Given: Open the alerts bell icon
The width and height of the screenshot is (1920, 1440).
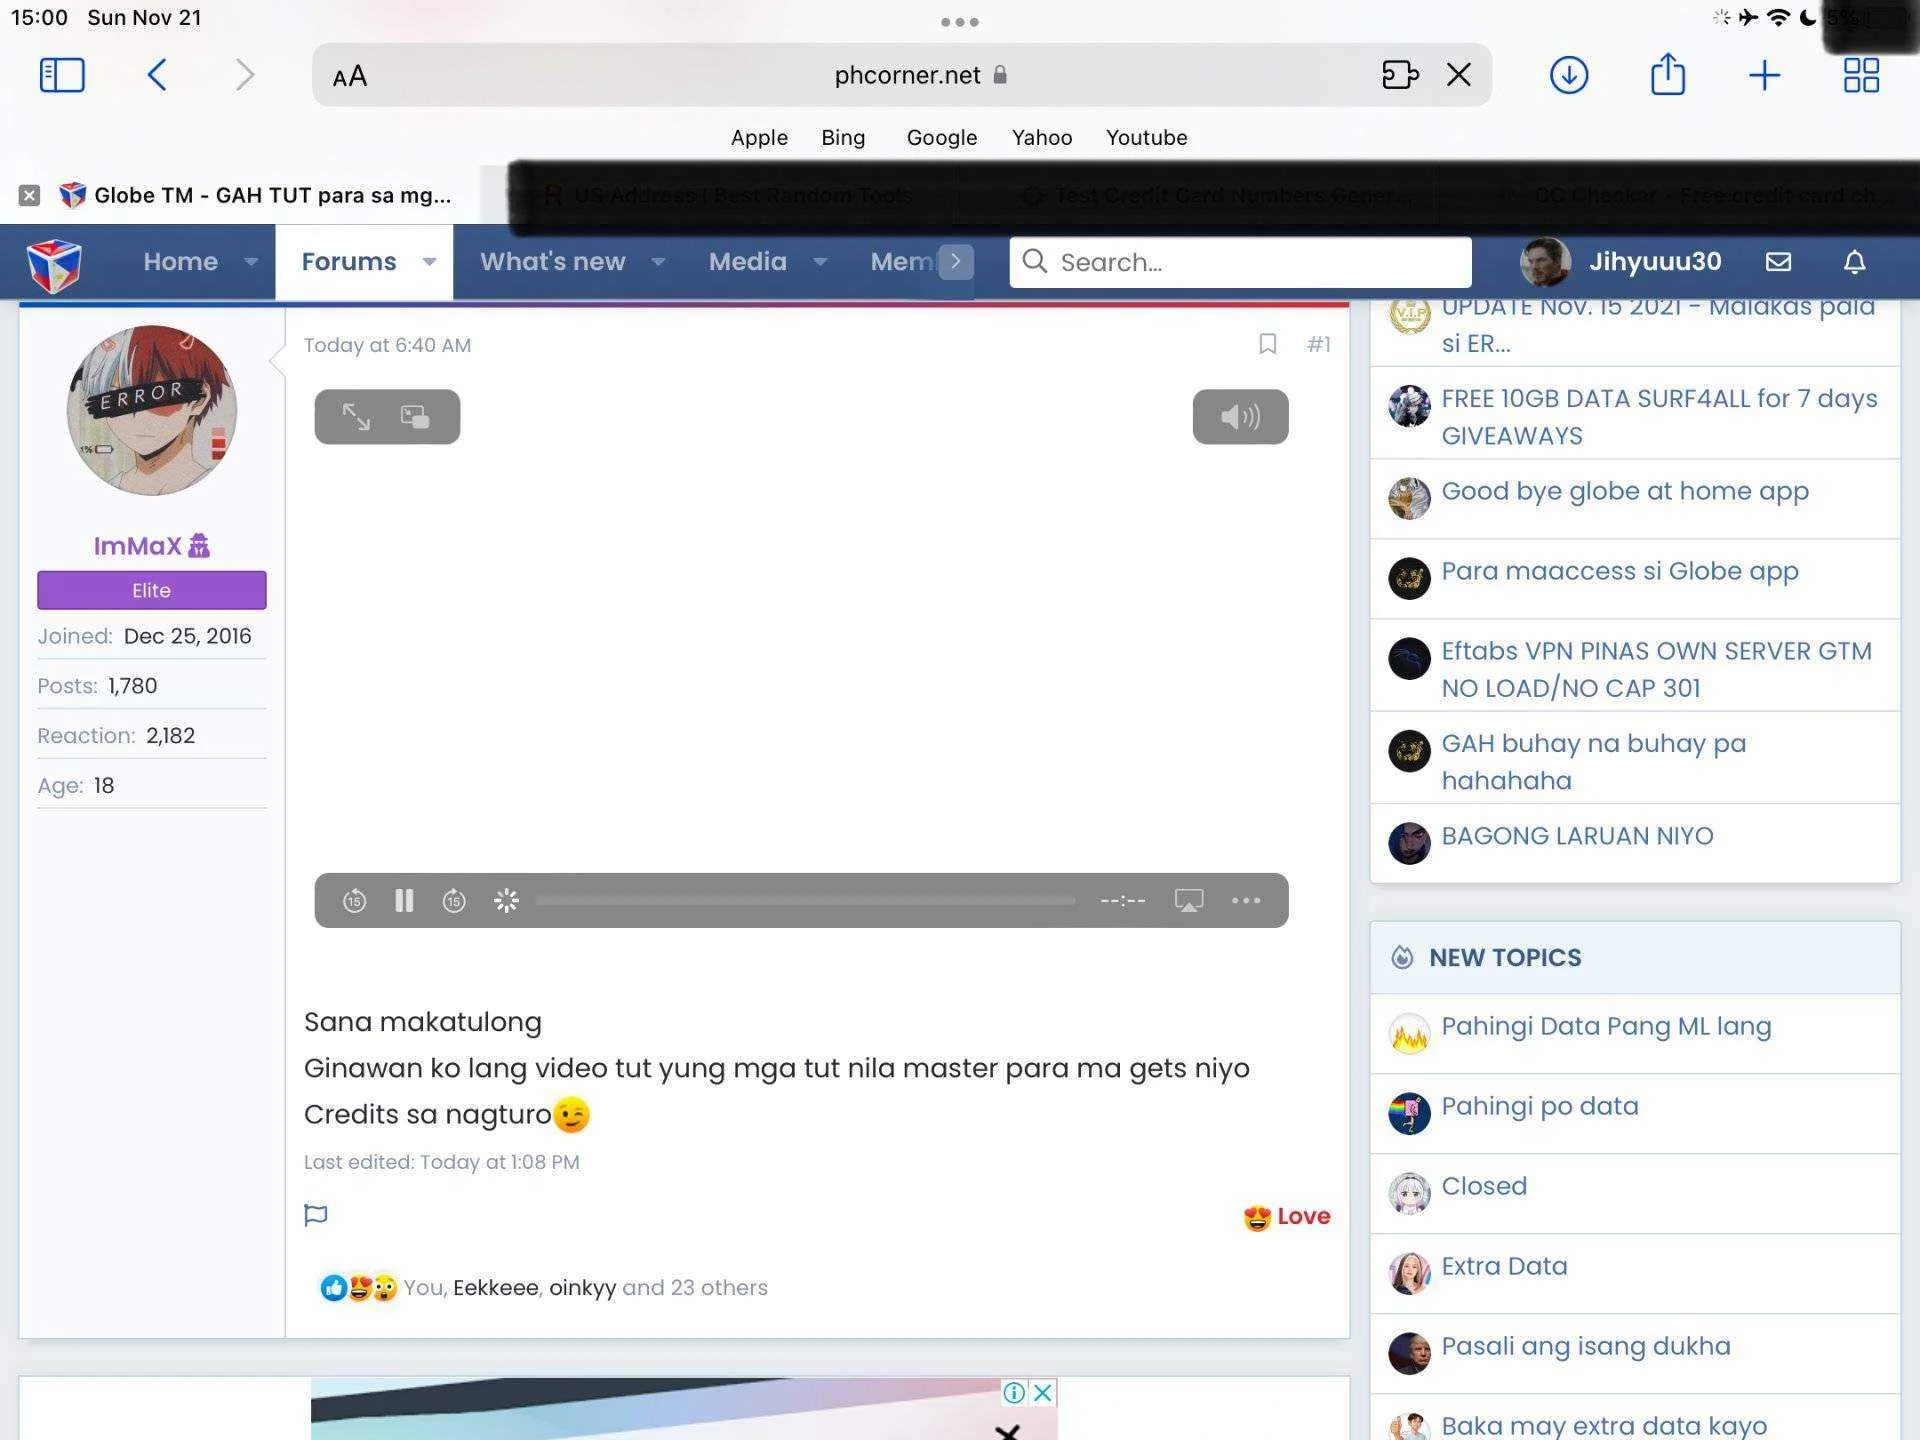Looking at the screenshot, I should 1854,262.
